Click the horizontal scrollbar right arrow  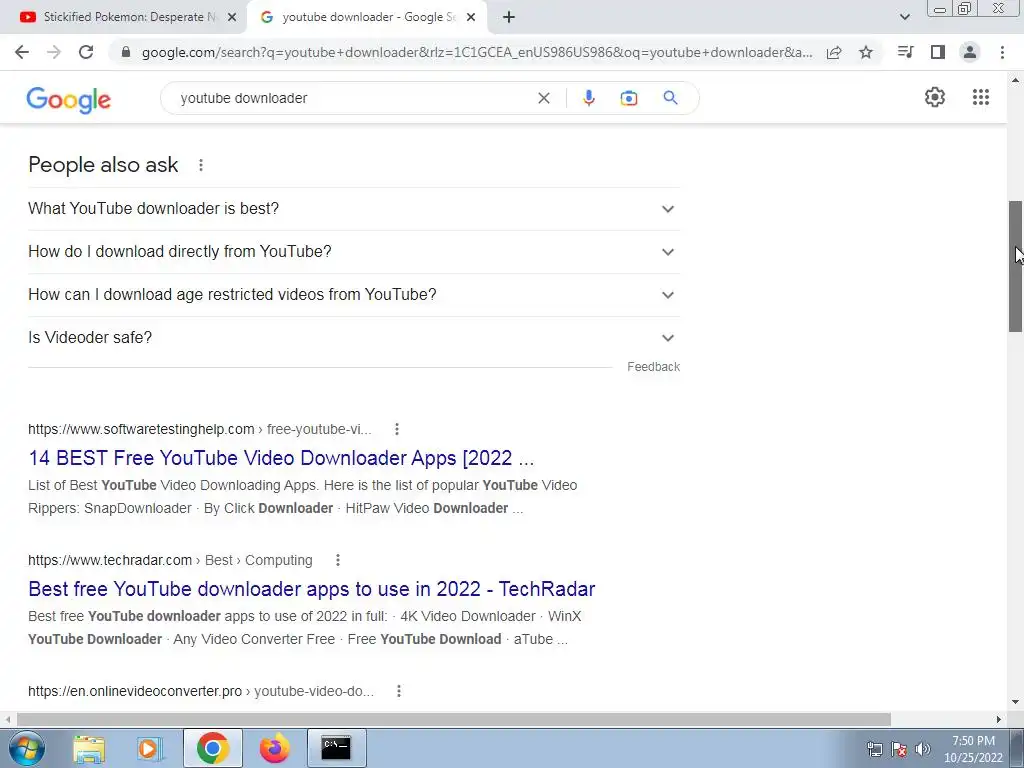point(999,719)
